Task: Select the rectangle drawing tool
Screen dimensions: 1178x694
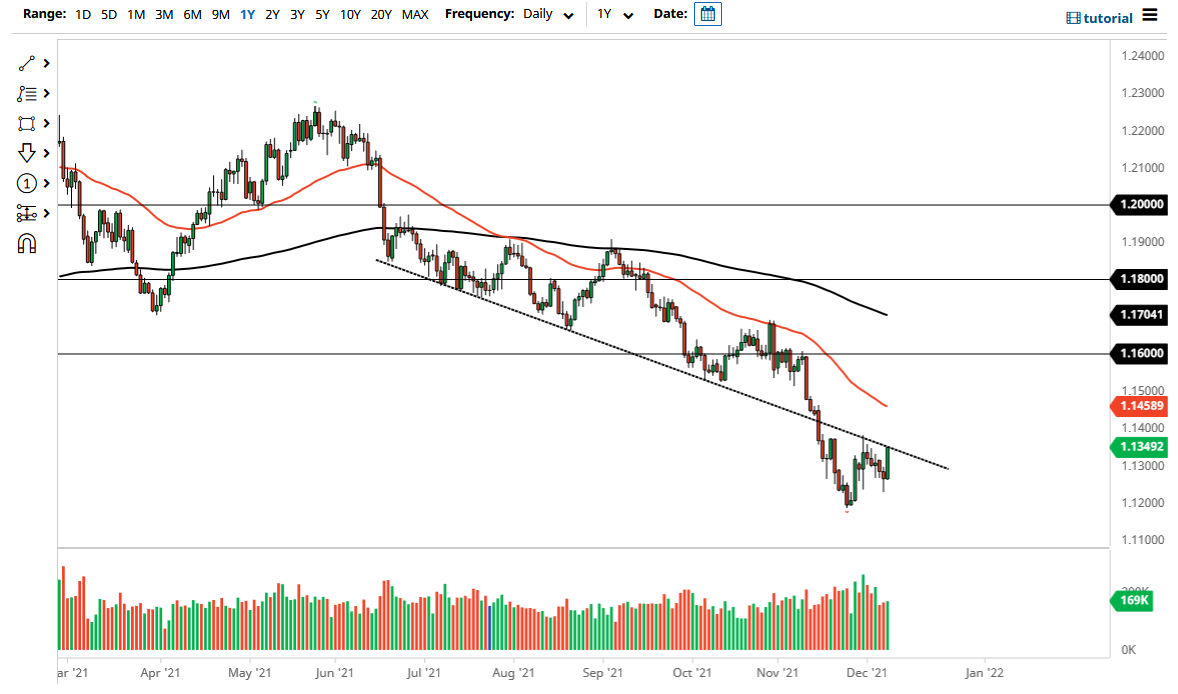Action: tap(27, 123)
